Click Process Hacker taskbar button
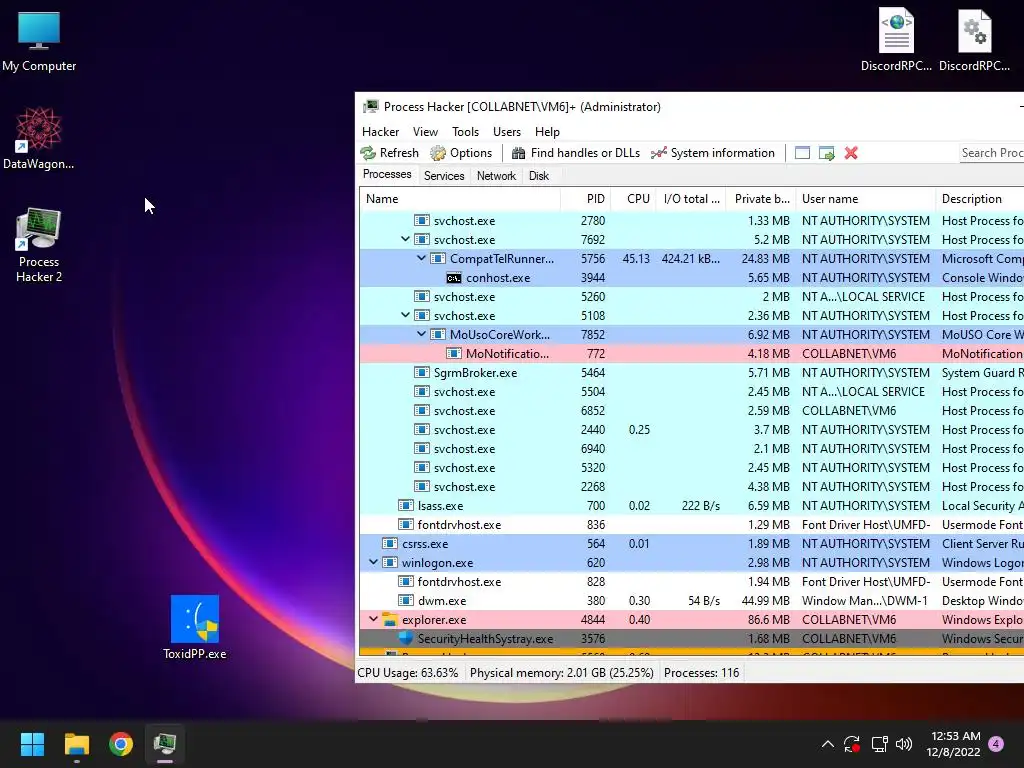Image resolution: width=1024 pixels, height=768 pixels. tap(165, 744)
